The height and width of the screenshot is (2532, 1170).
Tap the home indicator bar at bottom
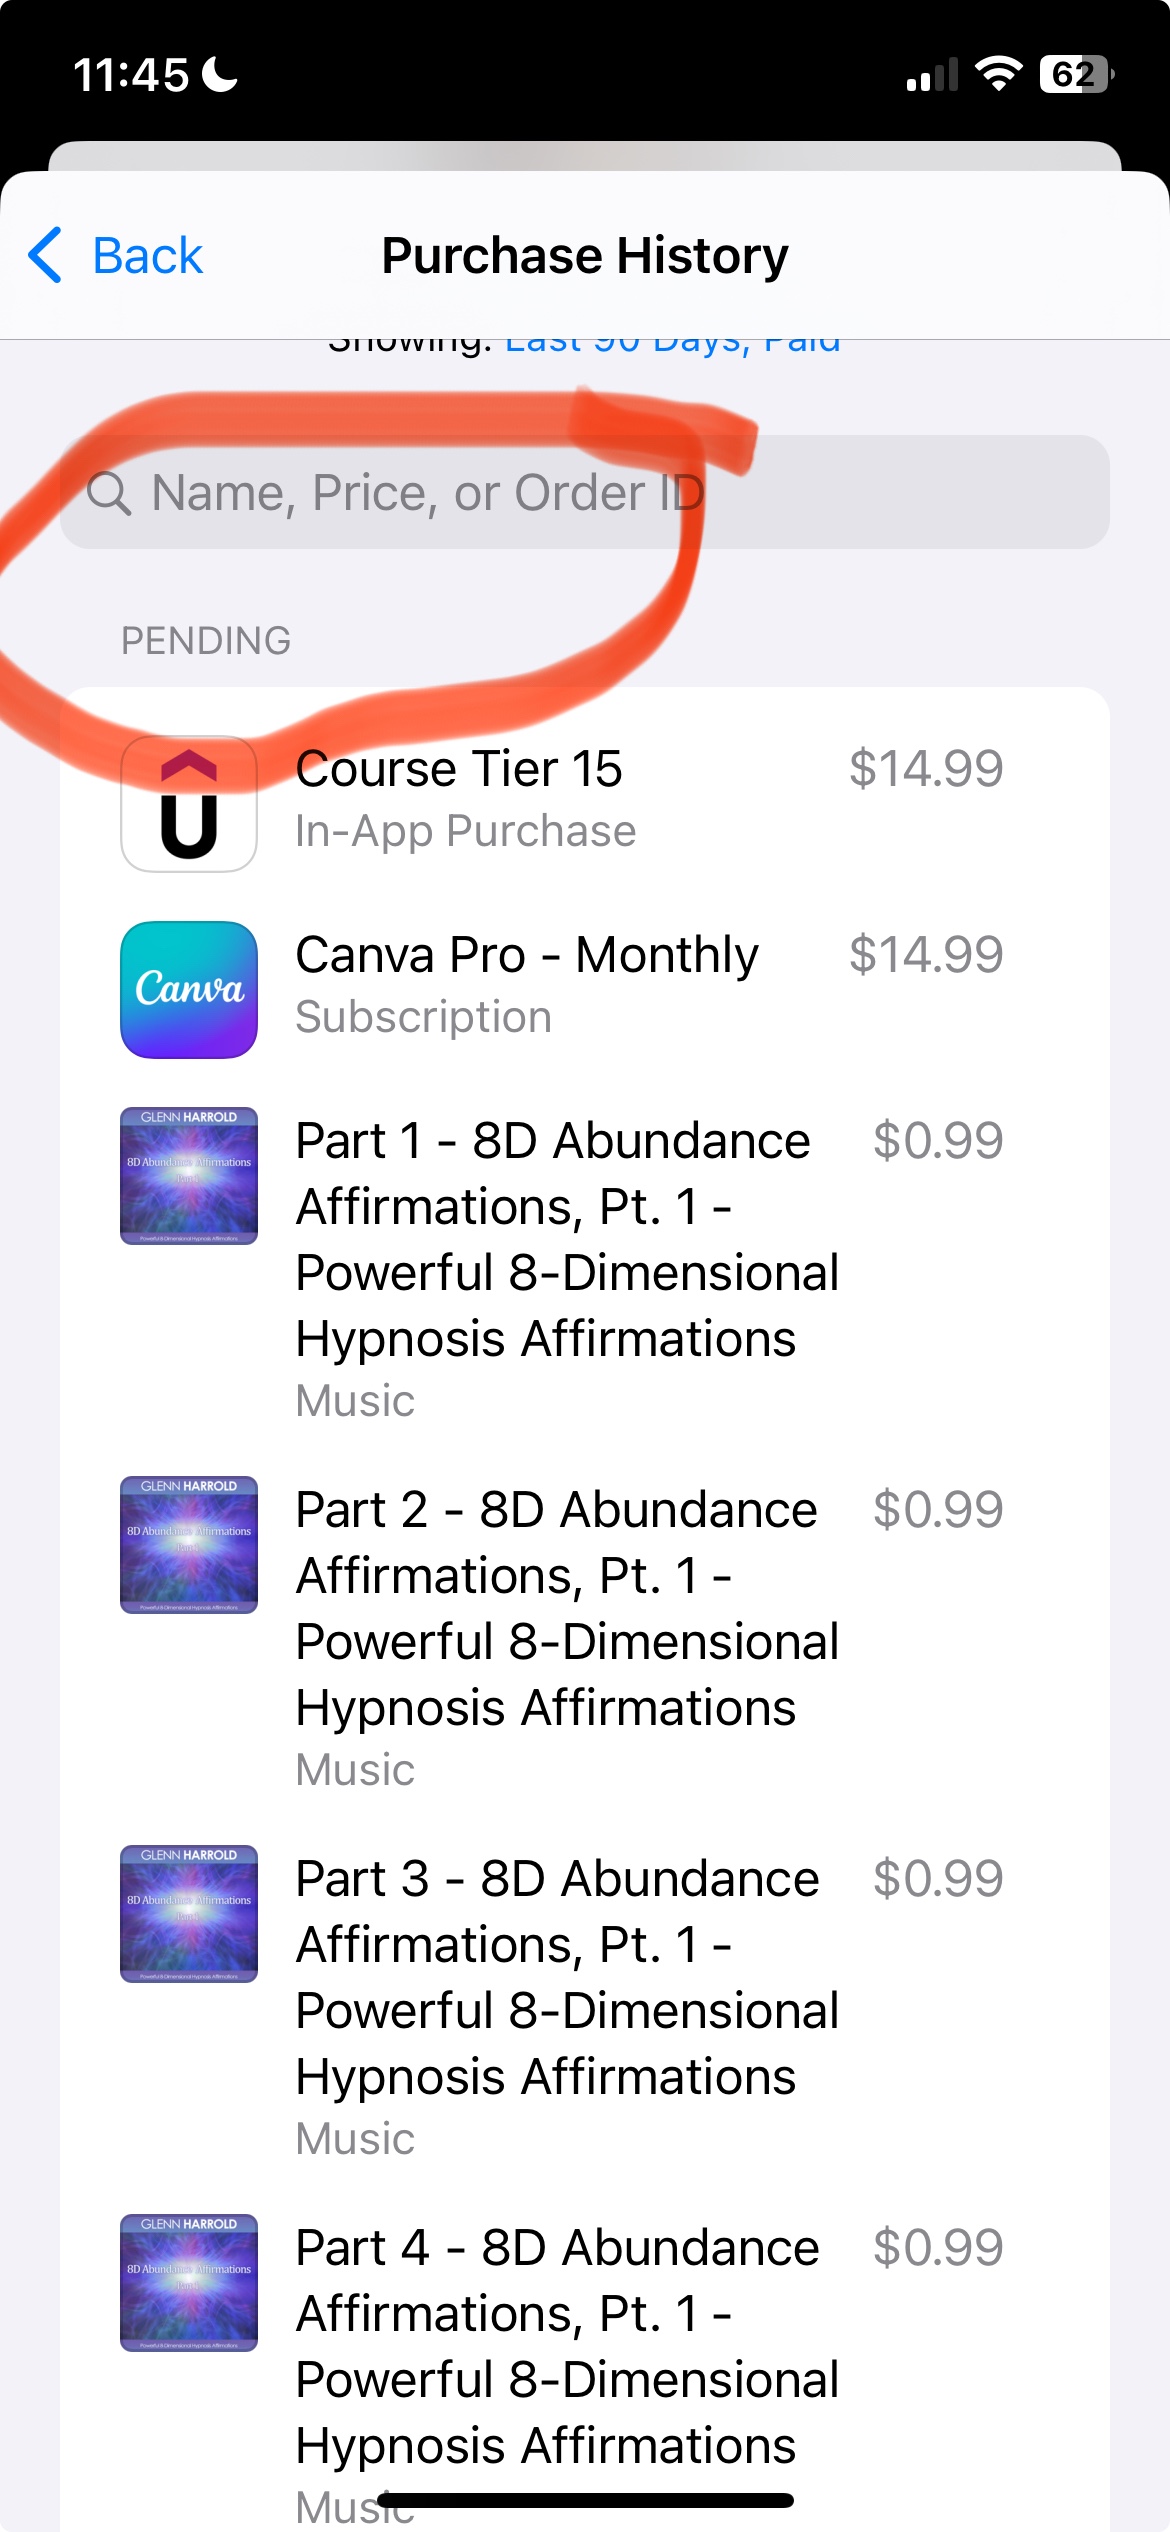tap(585, 2500)
